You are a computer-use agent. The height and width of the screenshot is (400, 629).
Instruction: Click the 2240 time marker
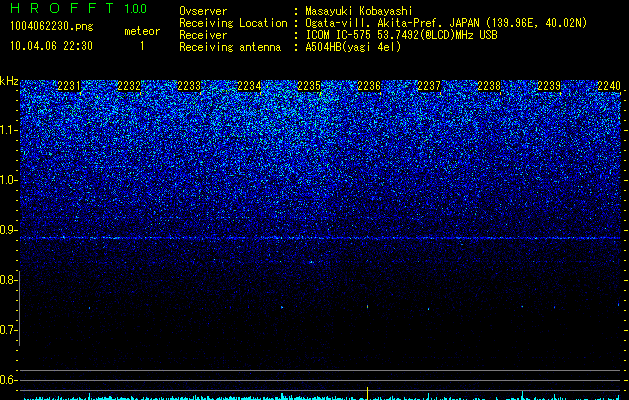[x=609, y=86]
